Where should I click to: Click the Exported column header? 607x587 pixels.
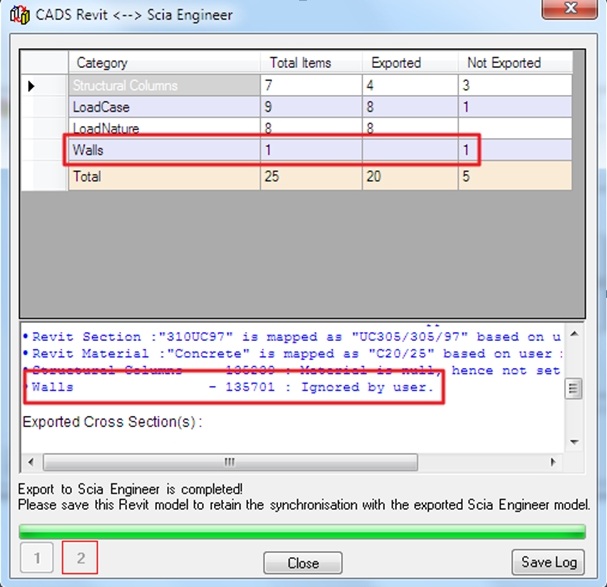tap(410, 62)
